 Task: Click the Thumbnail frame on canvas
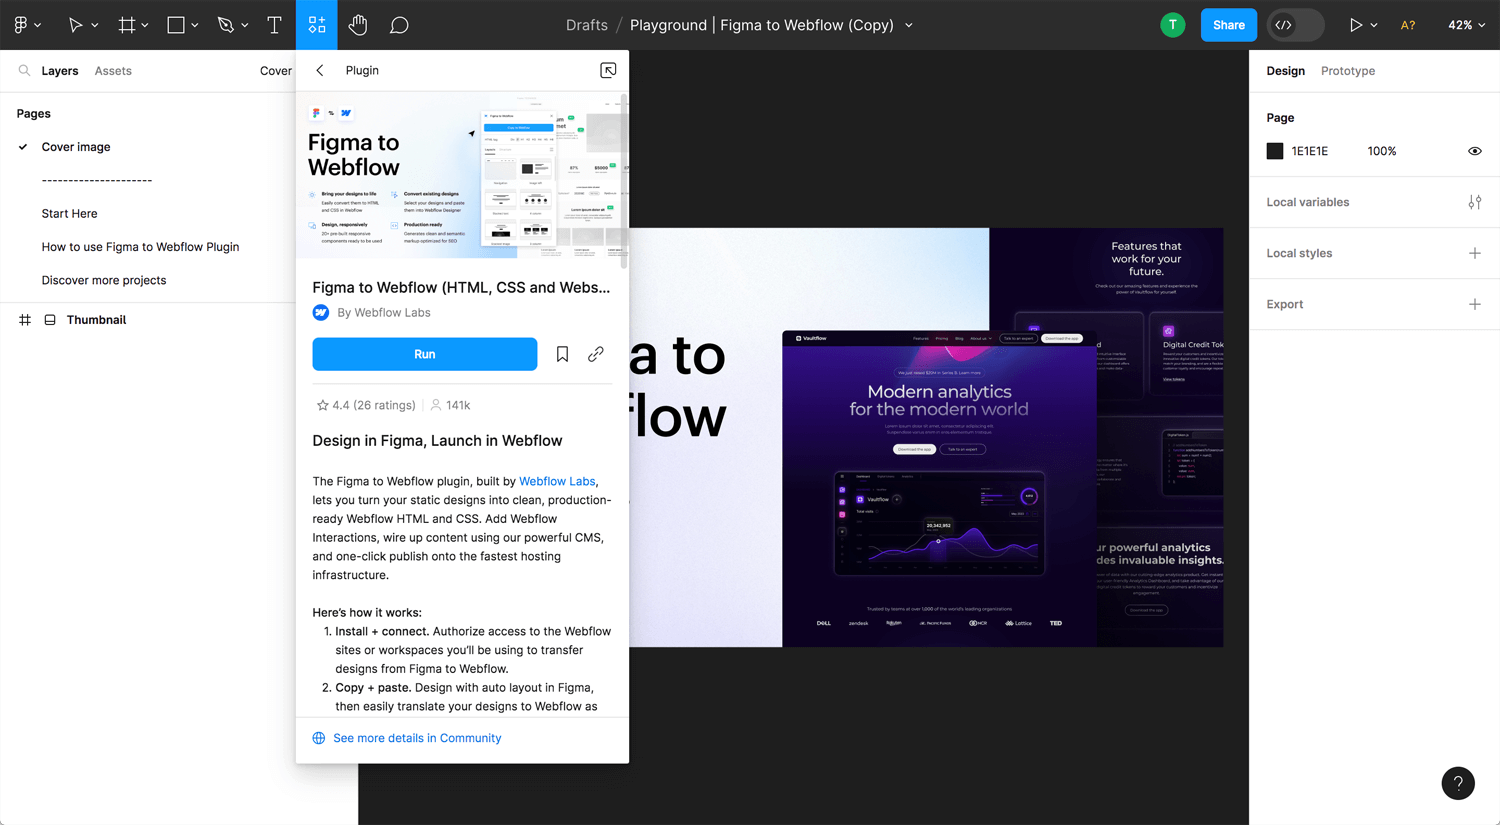(926, 437)
